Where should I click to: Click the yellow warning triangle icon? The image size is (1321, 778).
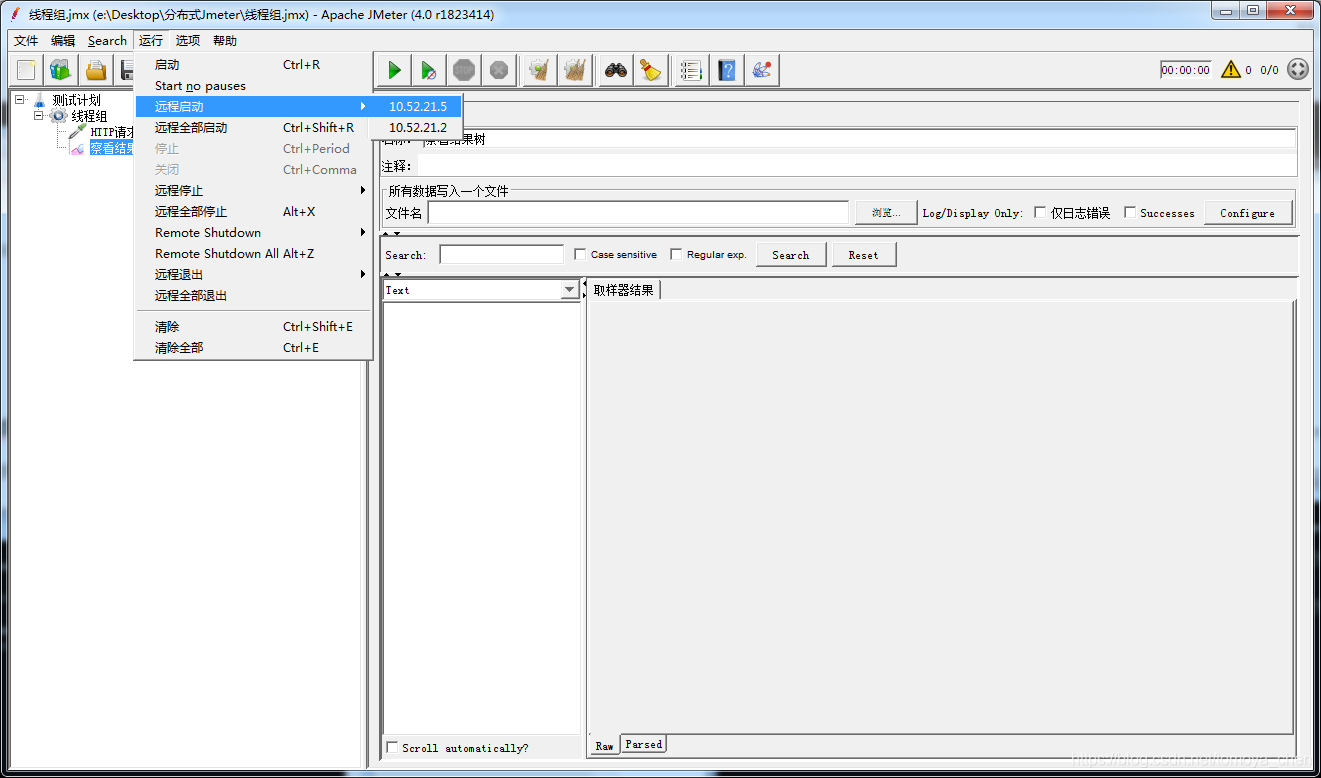(x=1230, y=70)
